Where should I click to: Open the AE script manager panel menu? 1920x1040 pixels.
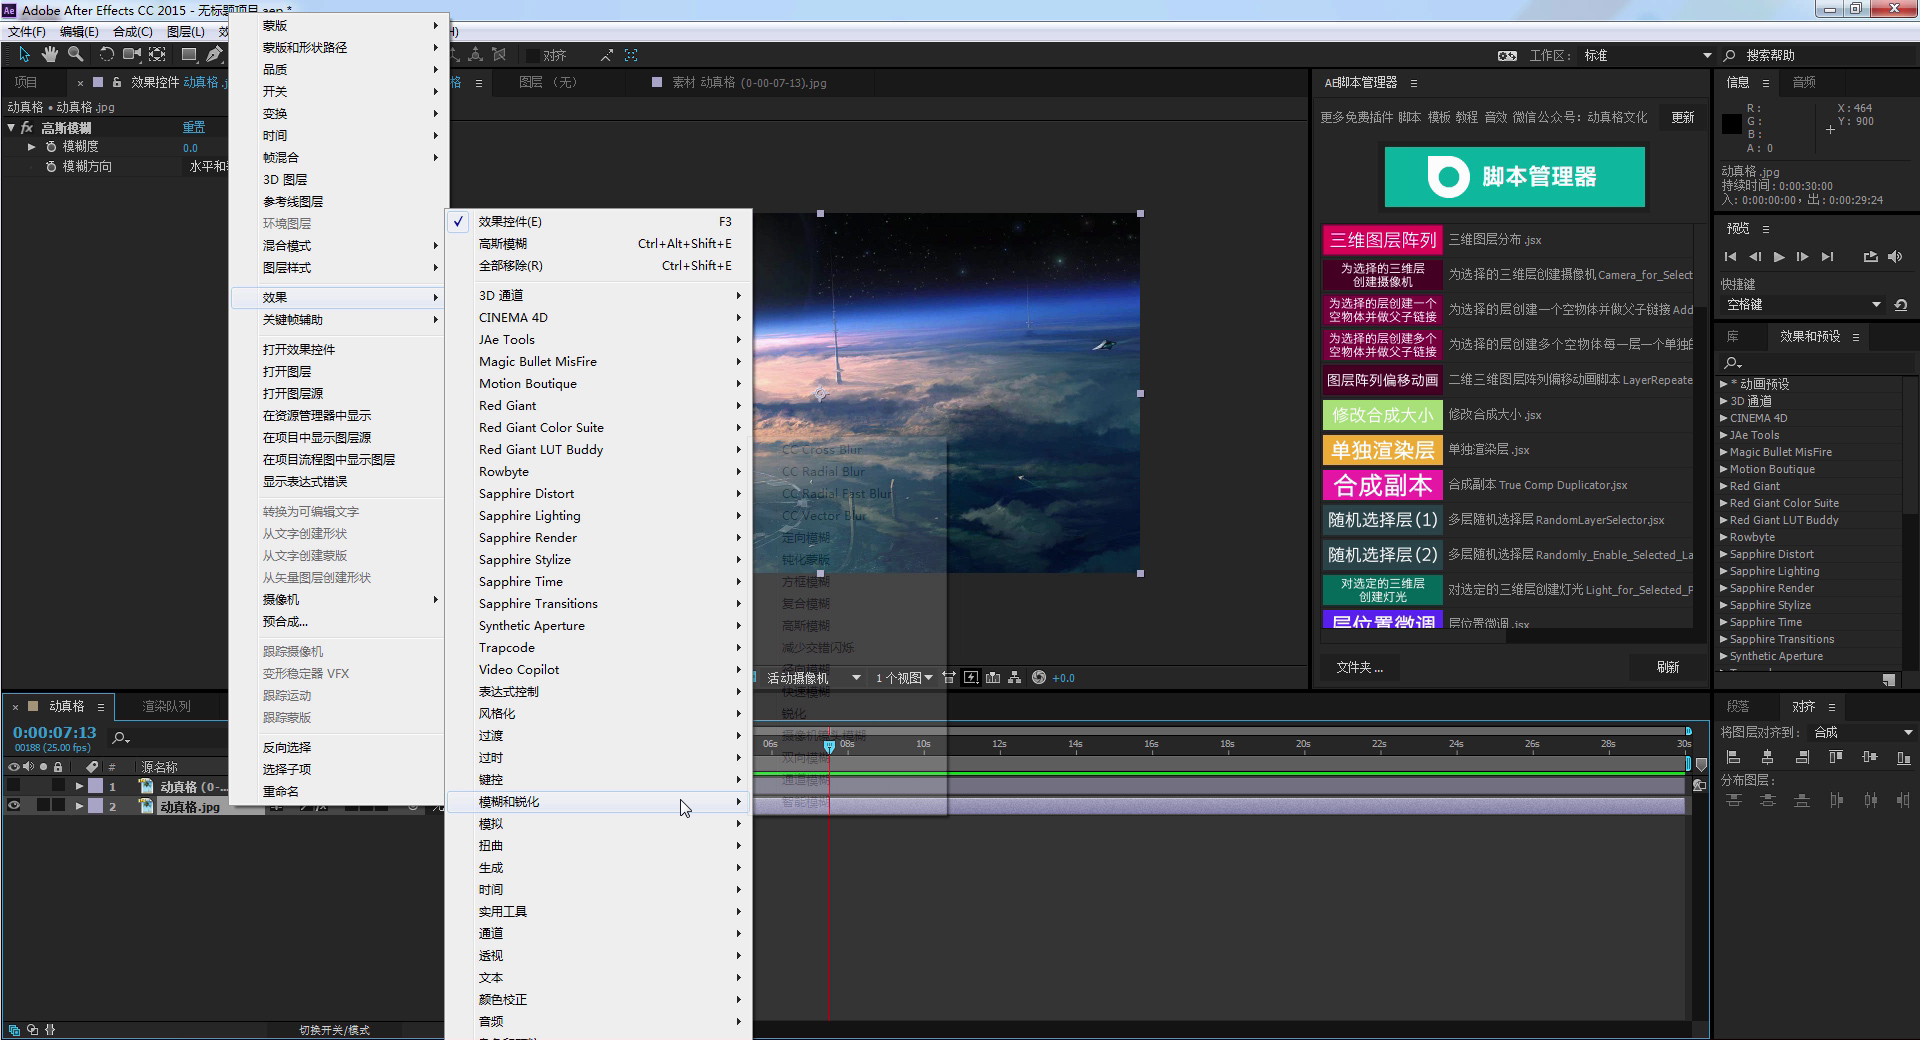1413,83
